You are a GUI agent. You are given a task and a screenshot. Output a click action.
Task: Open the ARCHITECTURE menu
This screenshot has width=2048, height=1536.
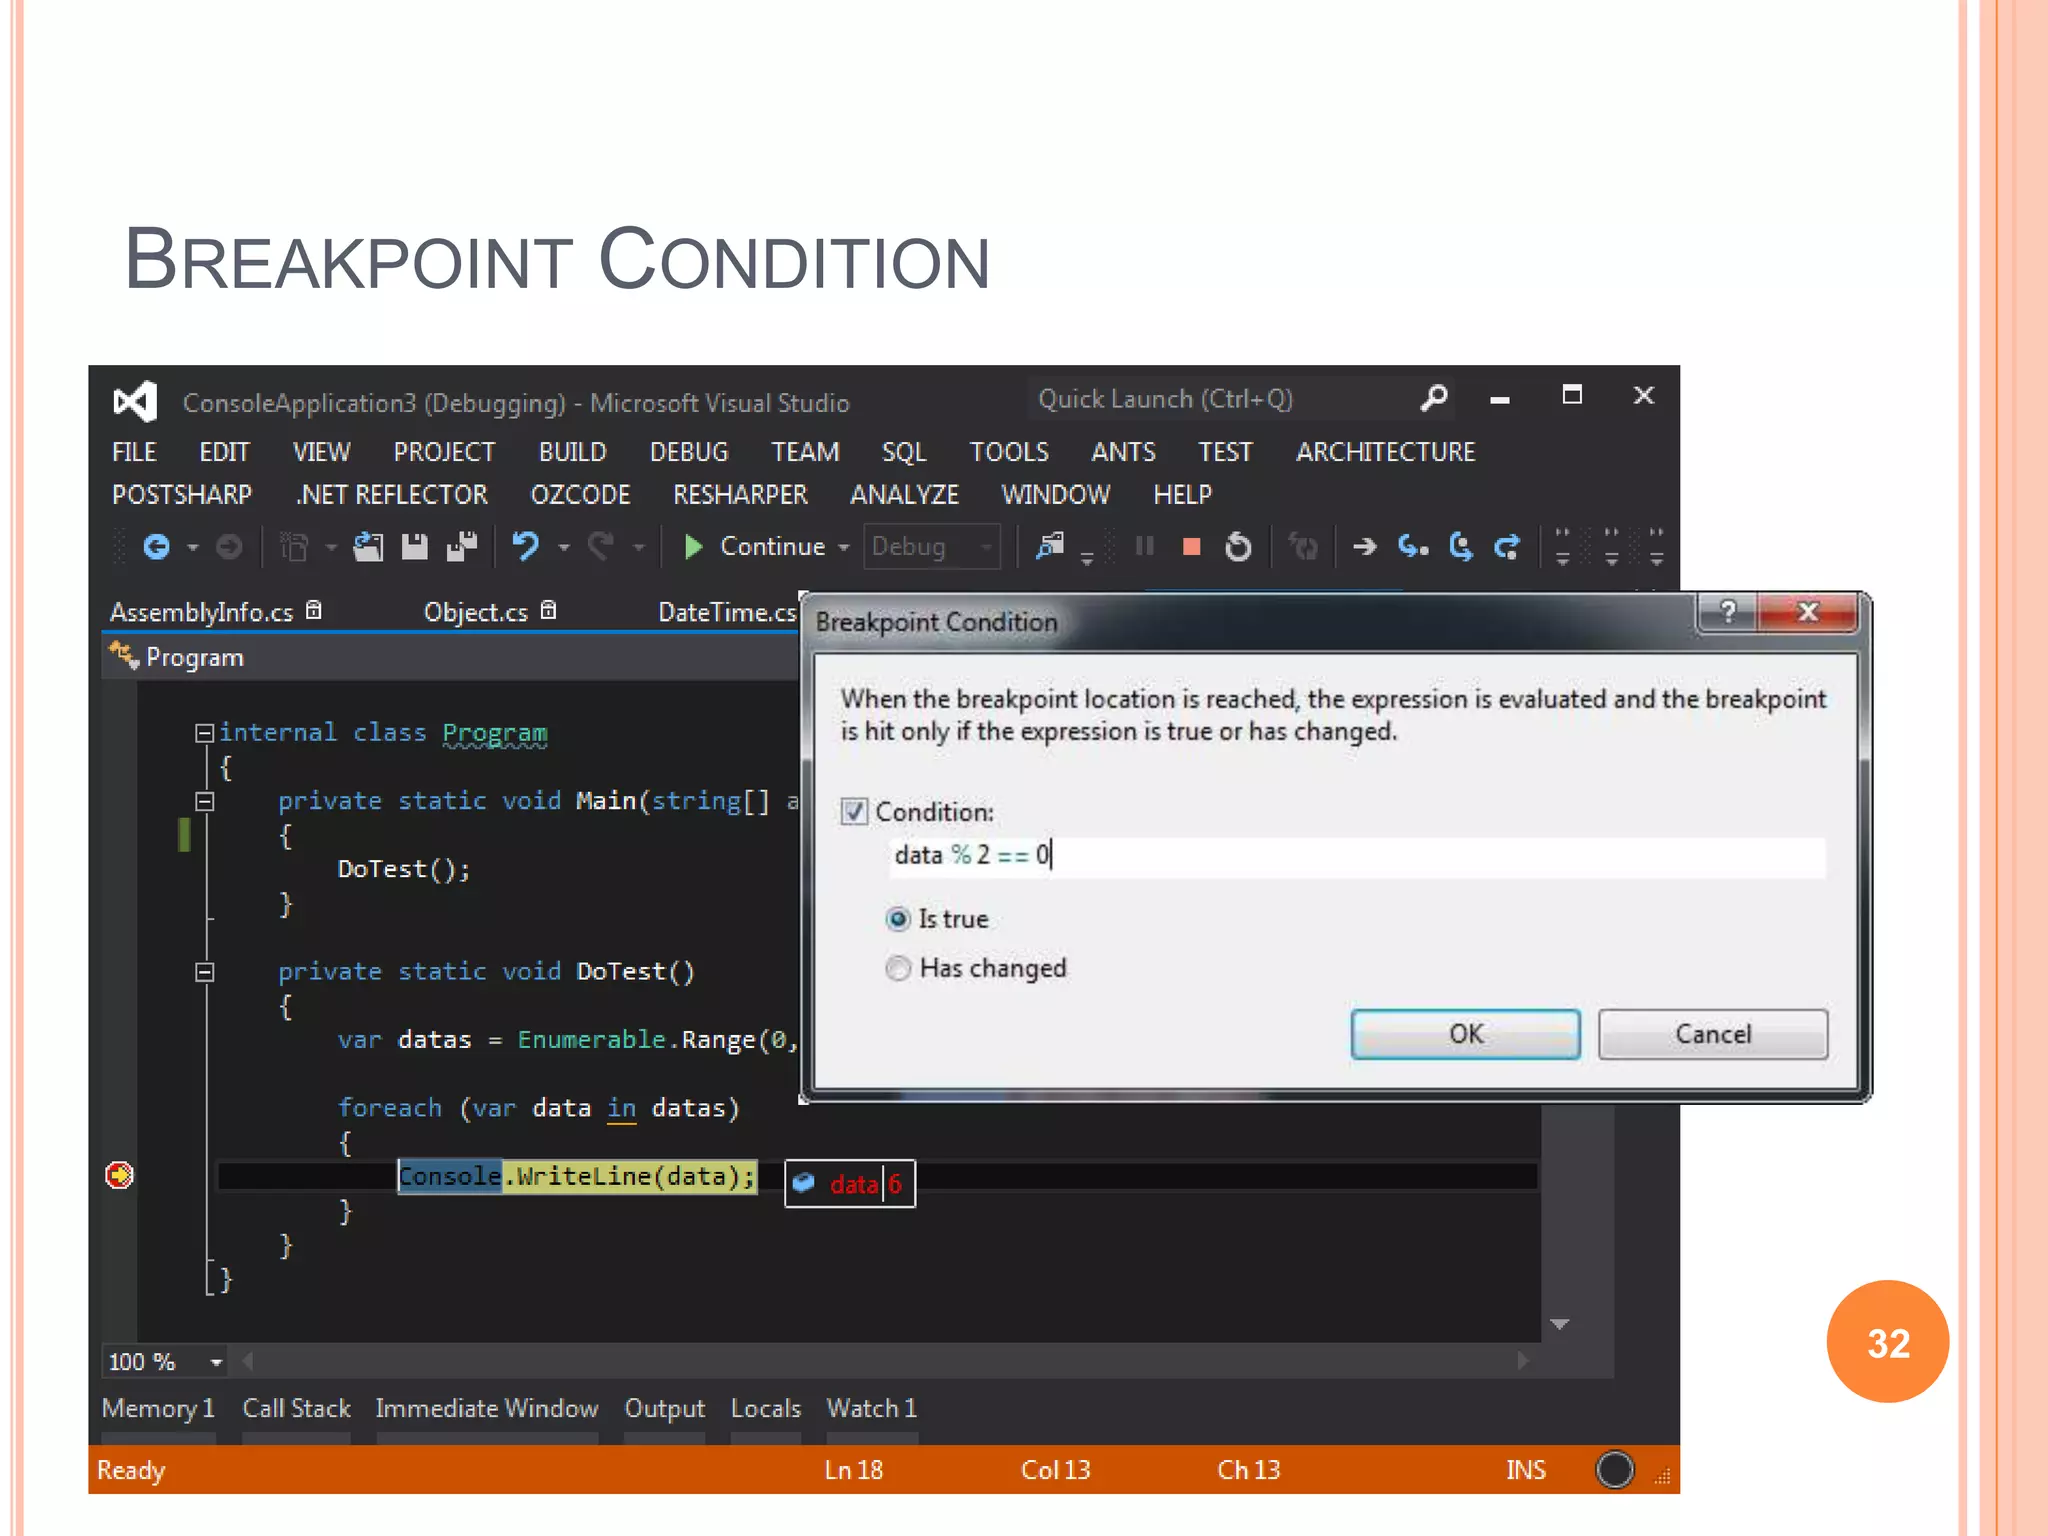click(x=1385, y=452)
